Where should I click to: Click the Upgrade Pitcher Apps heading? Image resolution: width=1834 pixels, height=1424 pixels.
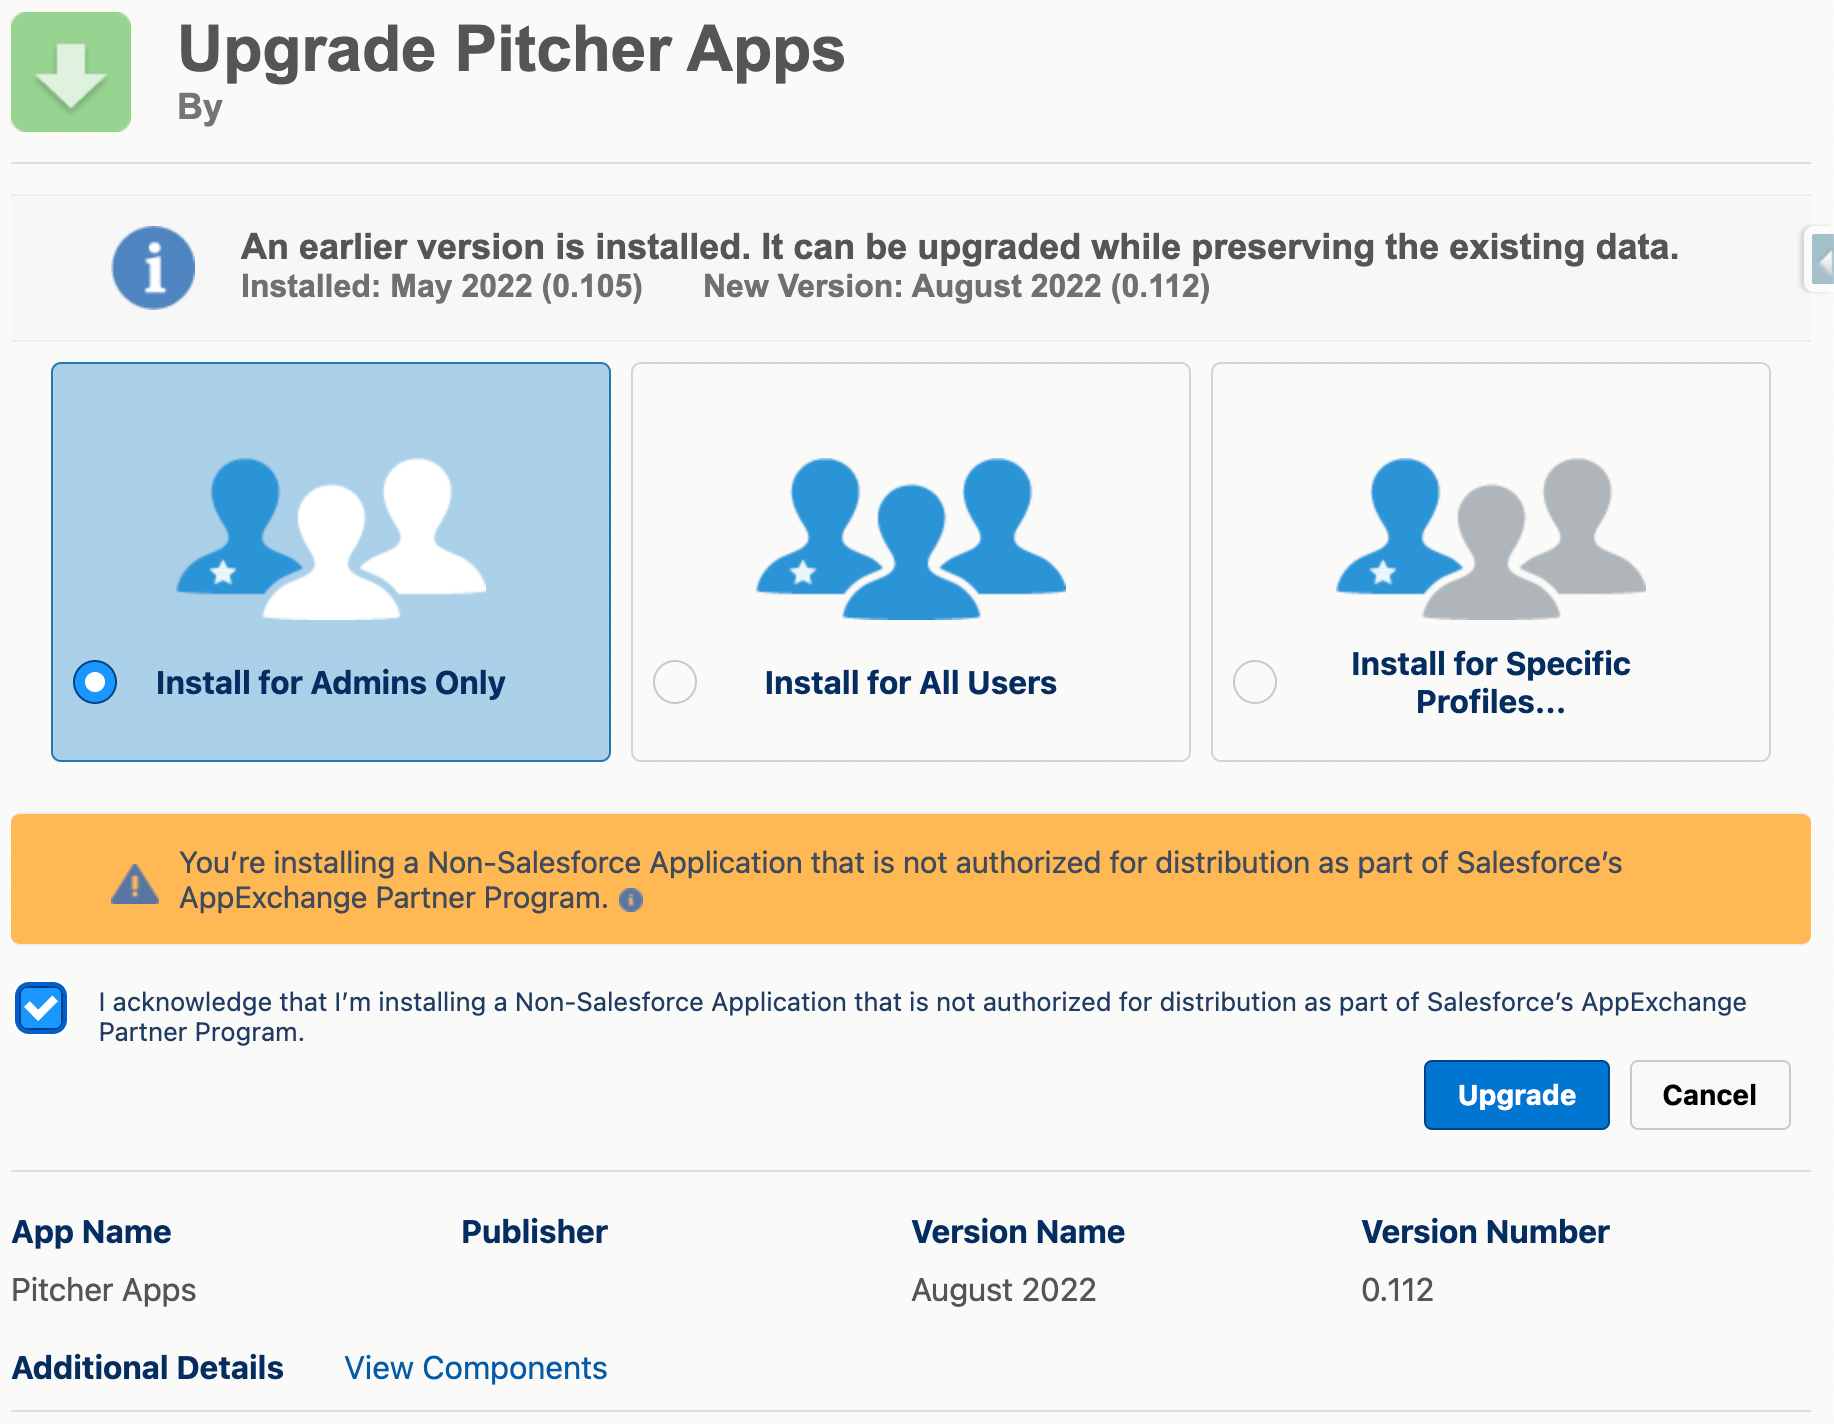(511, 50)
